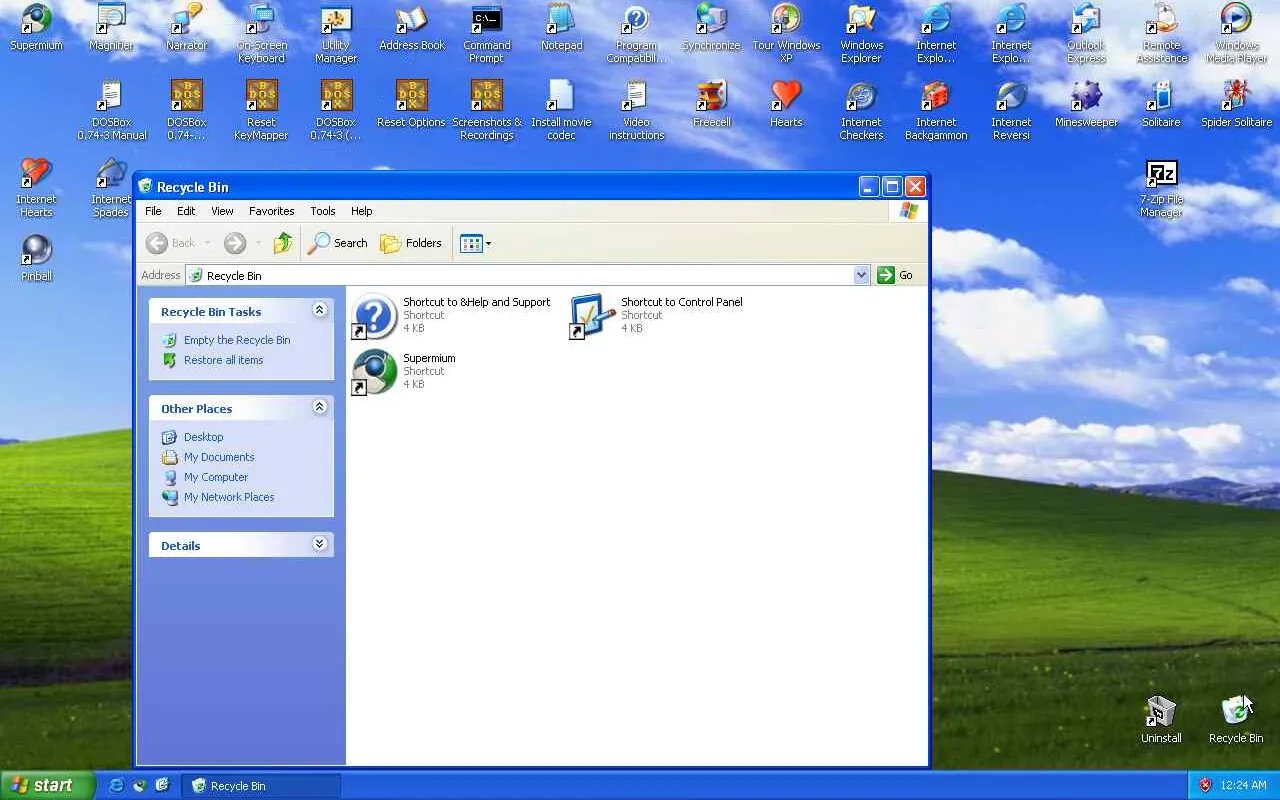The image size is (1280, 800).
Task: Select the On-Screen Keyboard desktop icon
Action: pos(261,34)
